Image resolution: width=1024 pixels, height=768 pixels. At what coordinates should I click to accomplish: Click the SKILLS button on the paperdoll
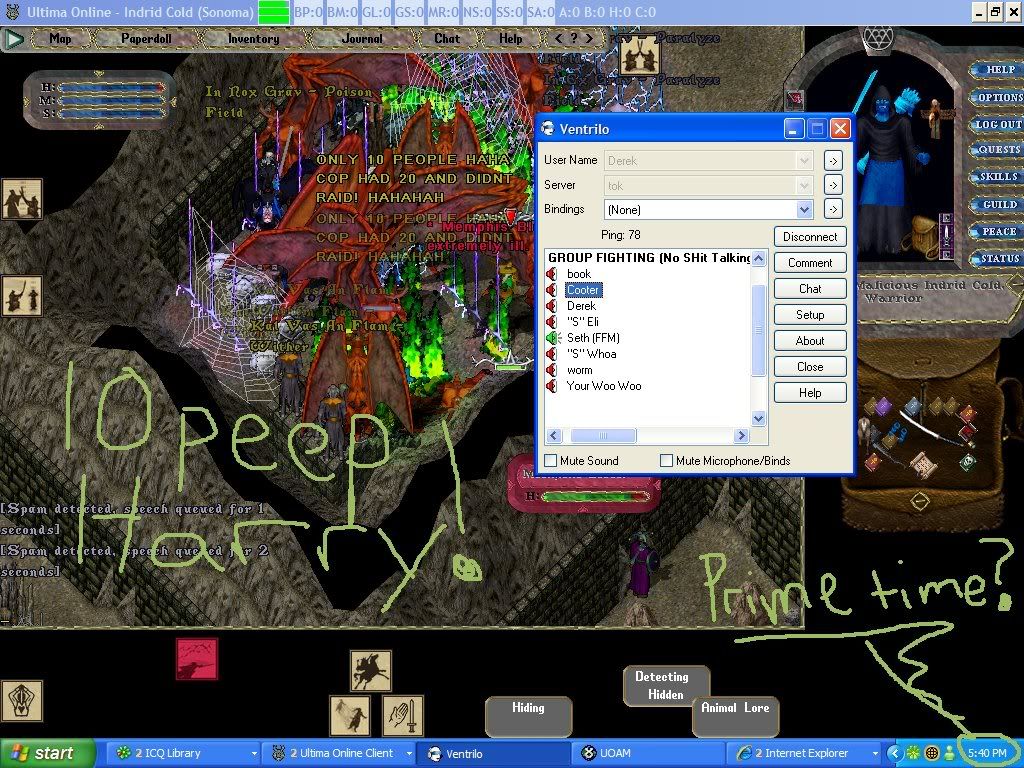coord(997,177)
